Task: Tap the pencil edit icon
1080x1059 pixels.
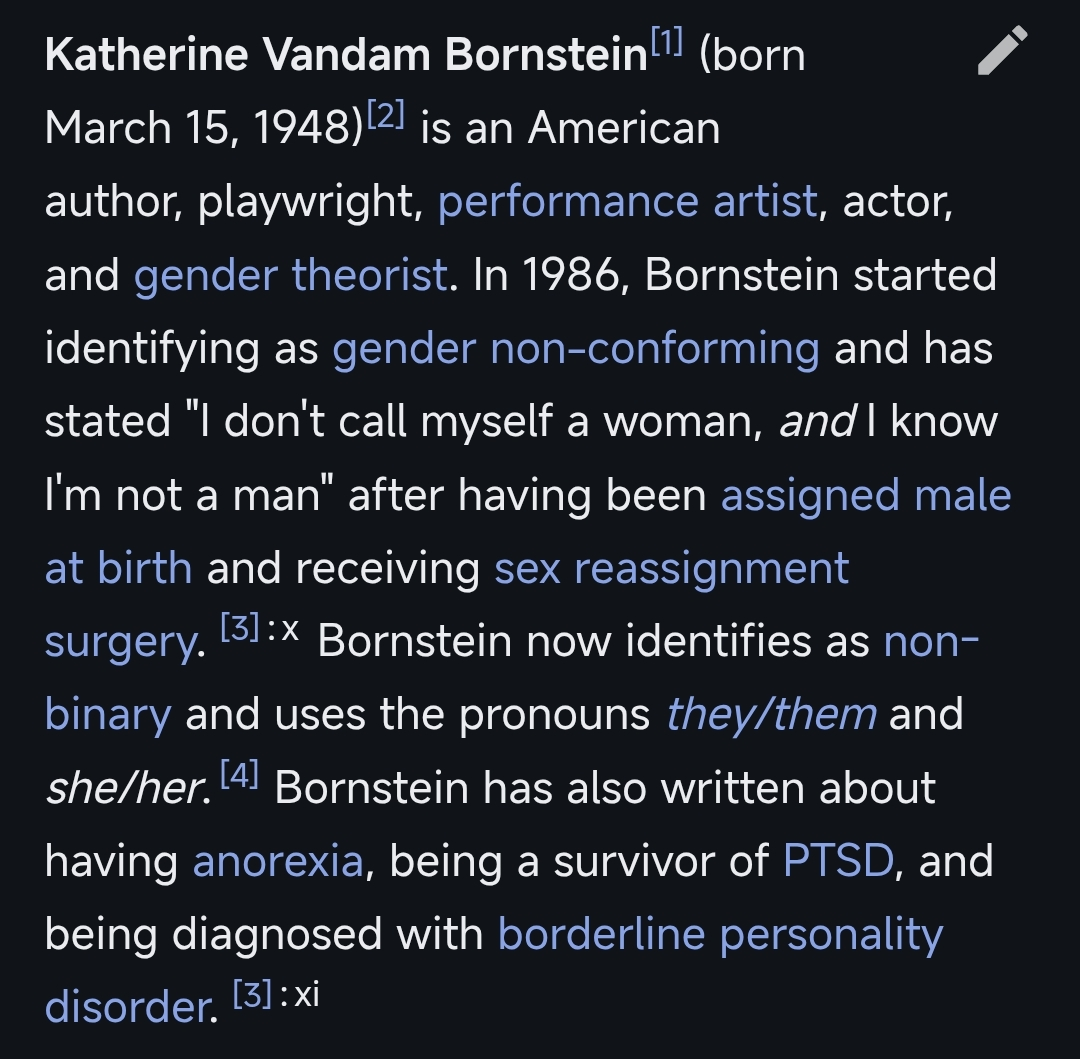Action: coord(1002,51)
